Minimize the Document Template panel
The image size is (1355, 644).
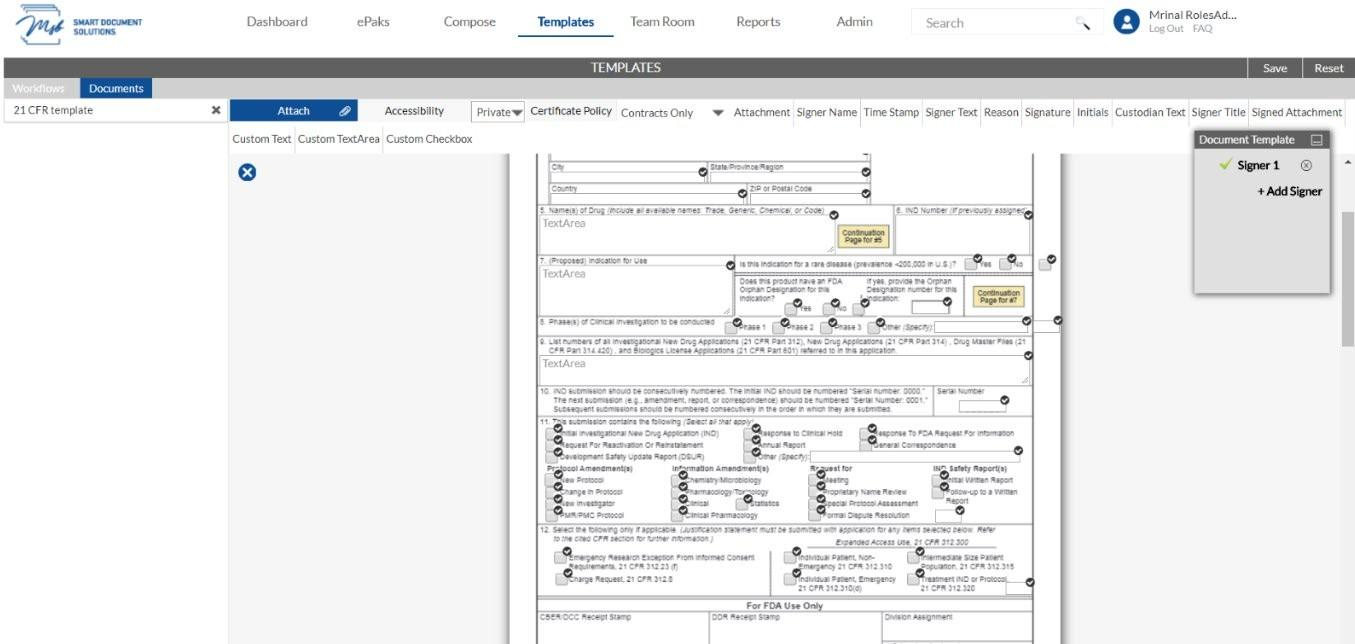tap(1316, 140)
